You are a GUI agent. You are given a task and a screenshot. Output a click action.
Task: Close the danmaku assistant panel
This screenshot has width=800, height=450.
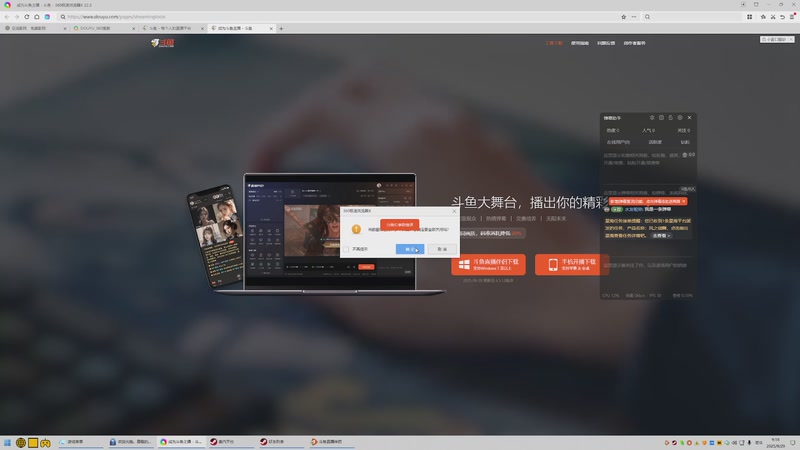point(689,118)
